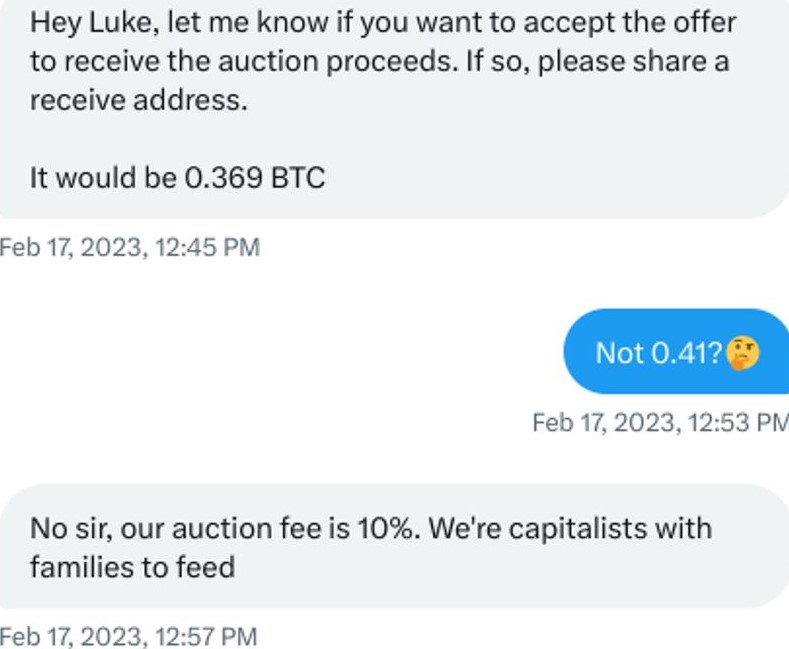
Task: Click the Feb 17, 2023, 12:57 PM timestamp
Action: [x=129, y=636]
